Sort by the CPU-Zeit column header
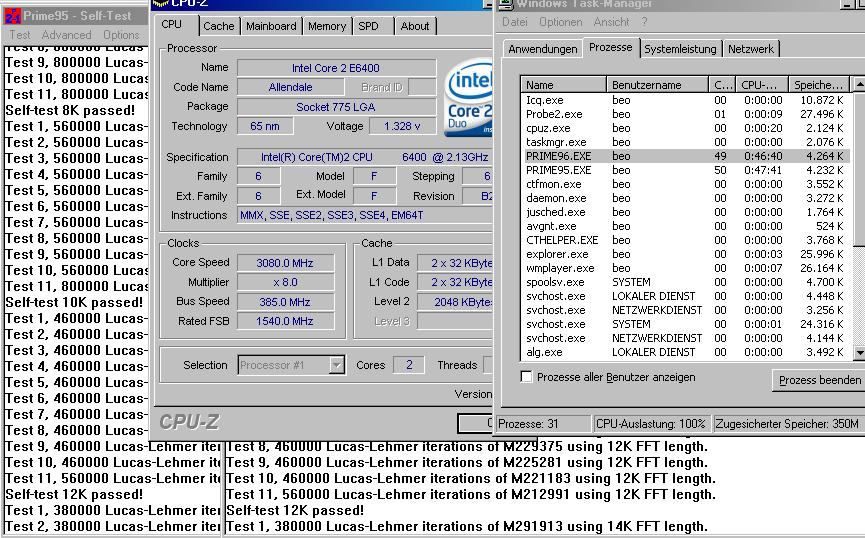Image resolution: width=865 pixels, height=538 pixels. [x=761, y=85]
